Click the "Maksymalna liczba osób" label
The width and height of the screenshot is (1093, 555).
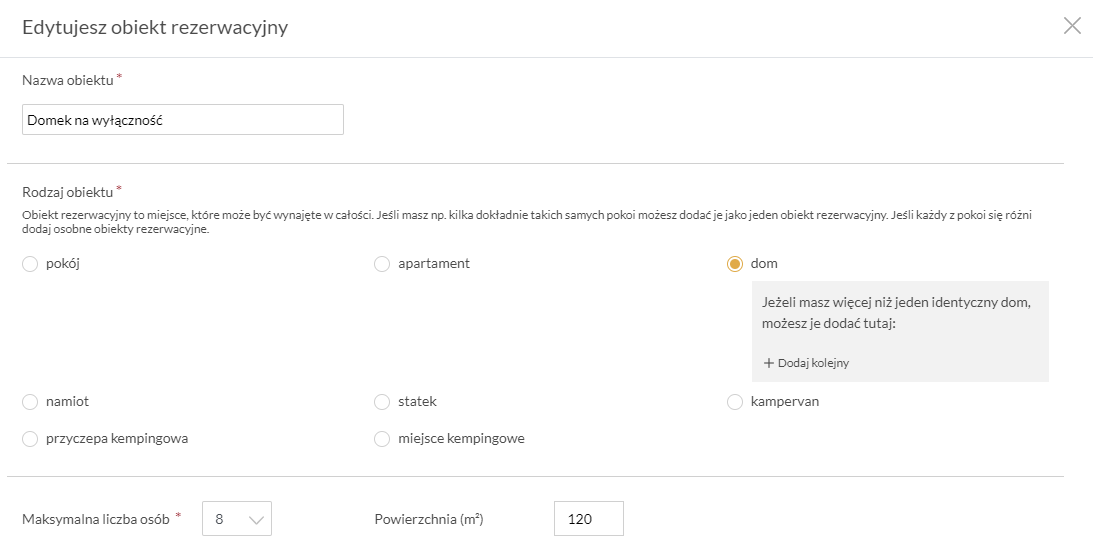[x=96, y=519]
